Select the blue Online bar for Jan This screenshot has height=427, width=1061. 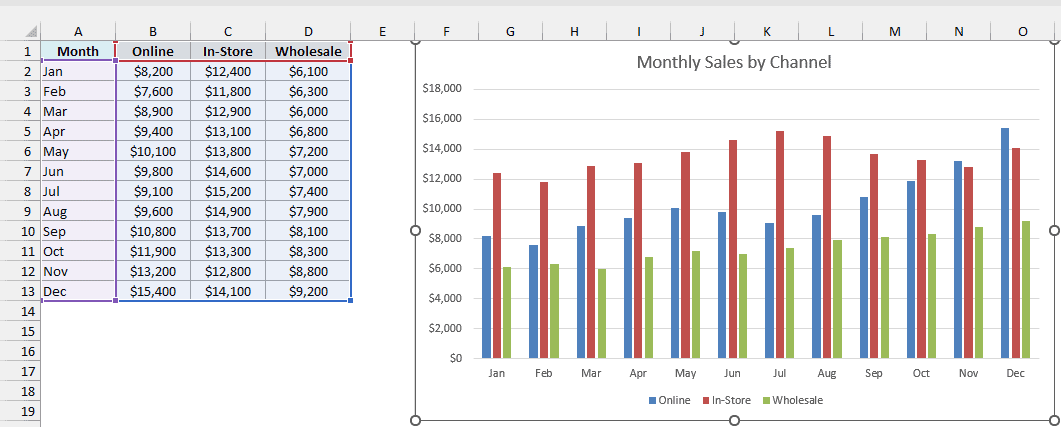[487, 297]
